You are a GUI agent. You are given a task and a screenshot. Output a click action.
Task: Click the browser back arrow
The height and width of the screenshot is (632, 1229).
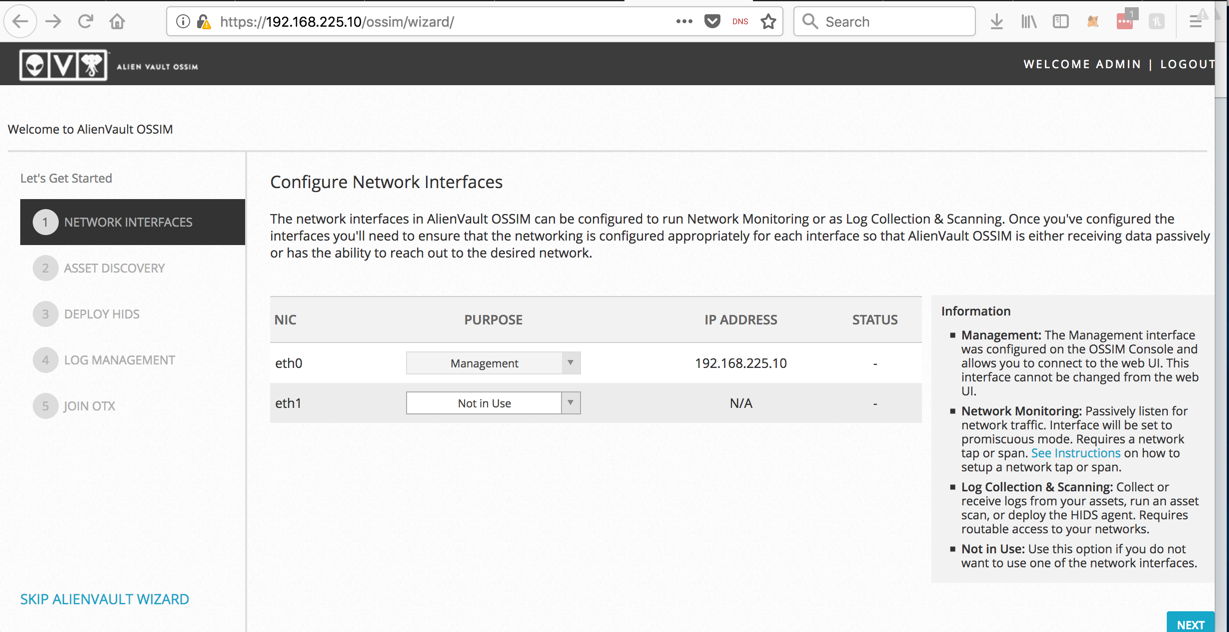tap(20, 21)
